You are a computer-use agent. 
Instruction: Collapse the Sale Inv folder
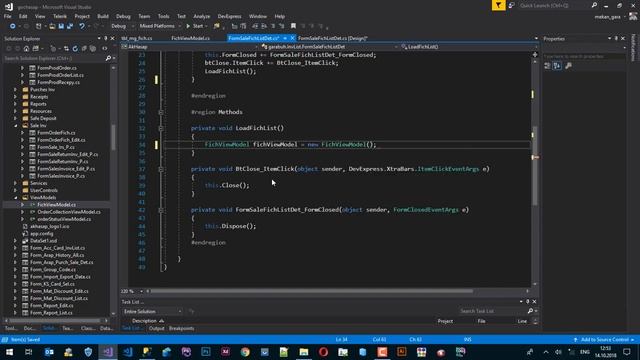pos(16,126)
